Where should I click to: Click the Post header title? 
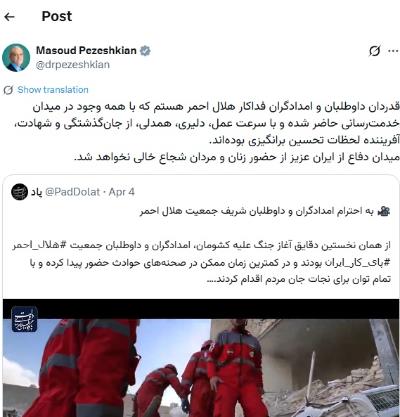tap(57, 16)
